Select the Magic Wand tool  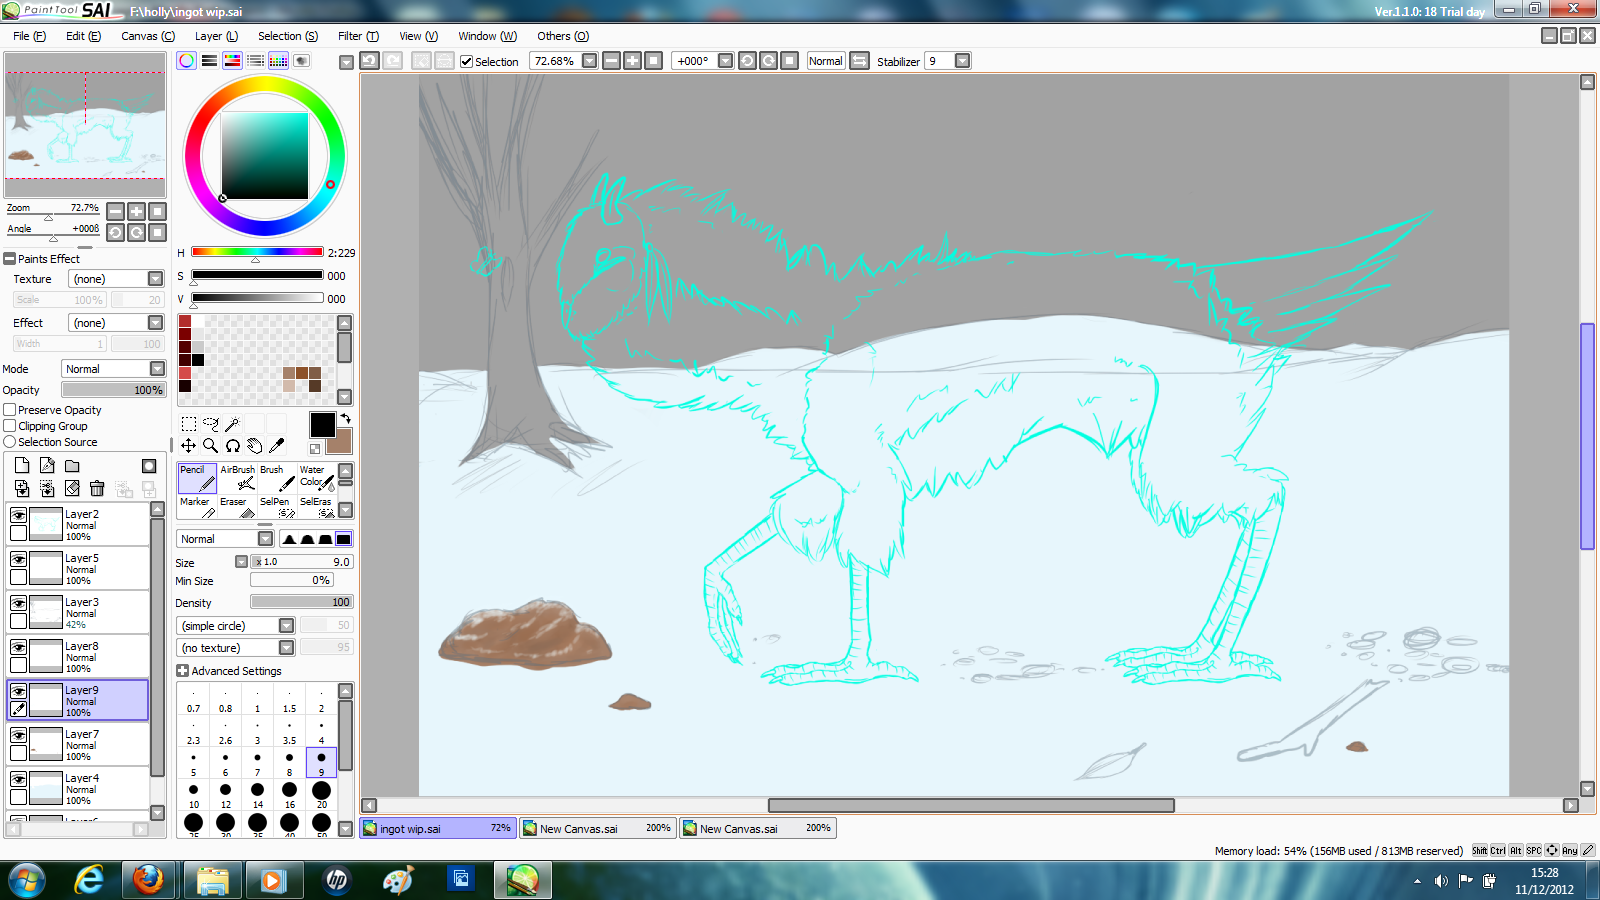coord(233,424)
